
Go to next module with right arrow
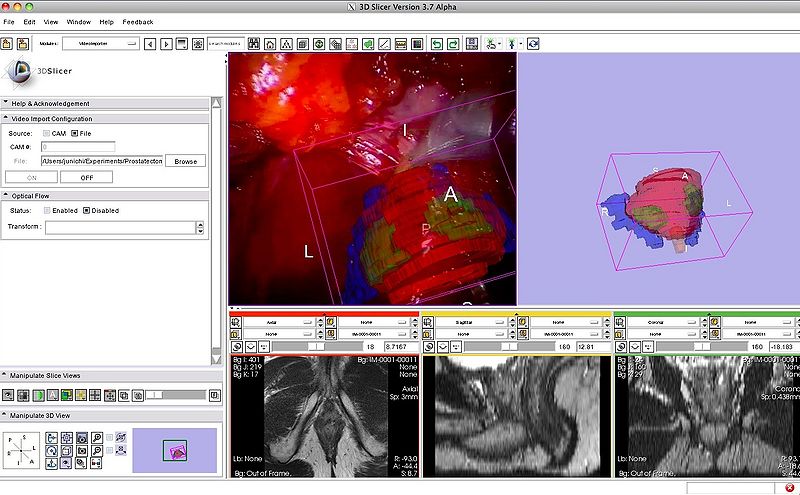click(166, 44)
